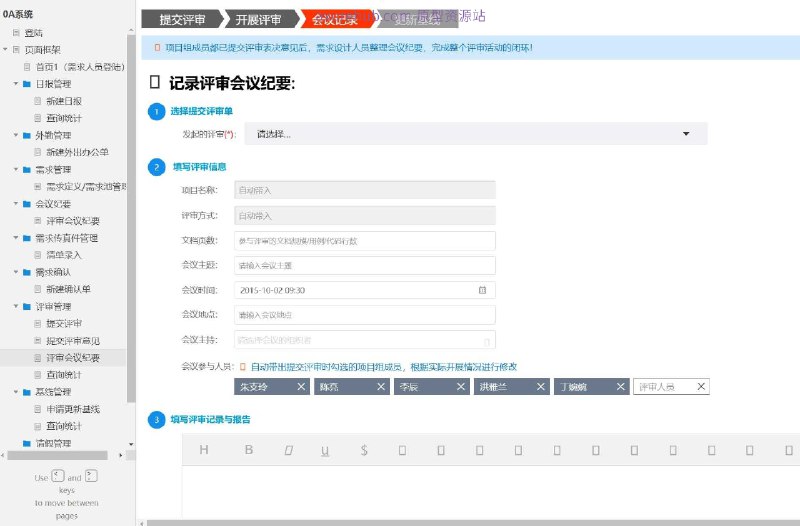Toggle Bold (B) in the editor toolbar

(249, 449)
